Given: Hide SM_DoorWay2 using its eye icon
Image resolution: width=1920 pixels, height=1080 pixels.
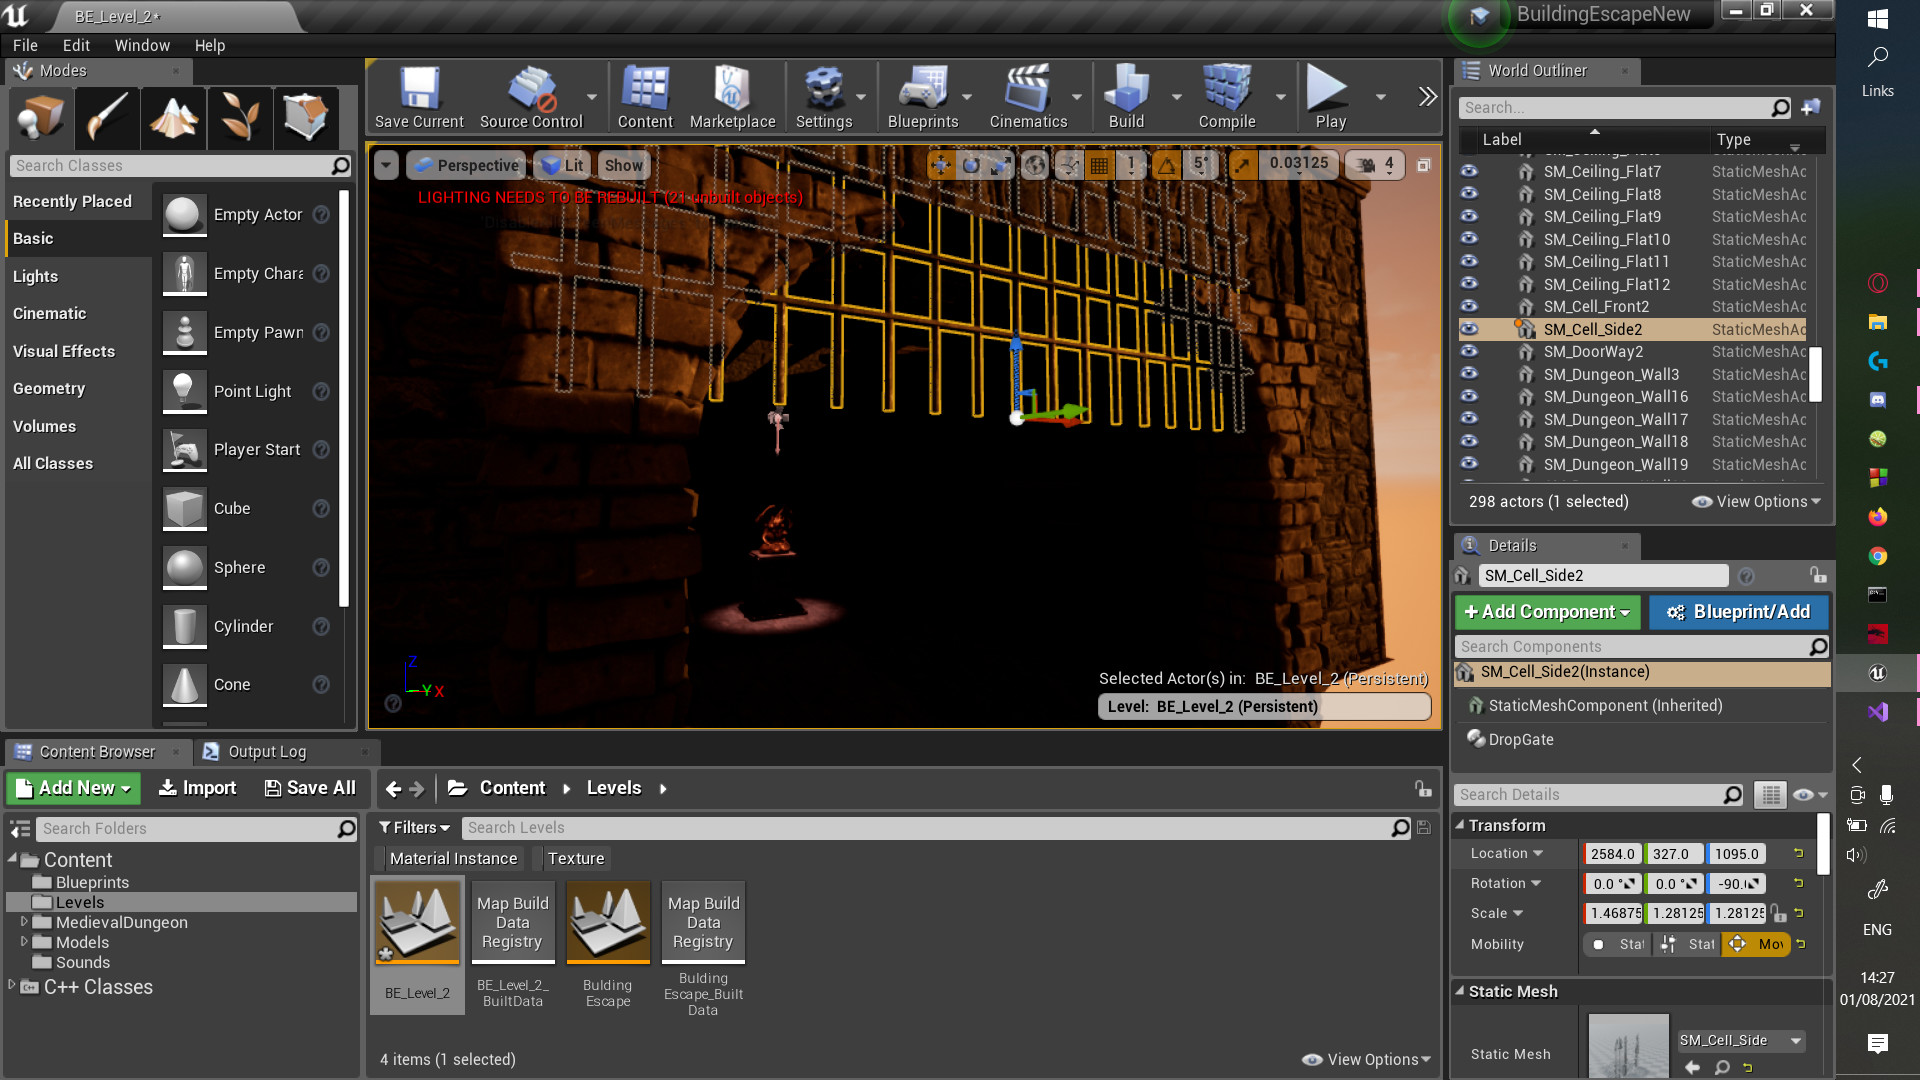Looking at the screenshot, I should (x=1469, y=351).
